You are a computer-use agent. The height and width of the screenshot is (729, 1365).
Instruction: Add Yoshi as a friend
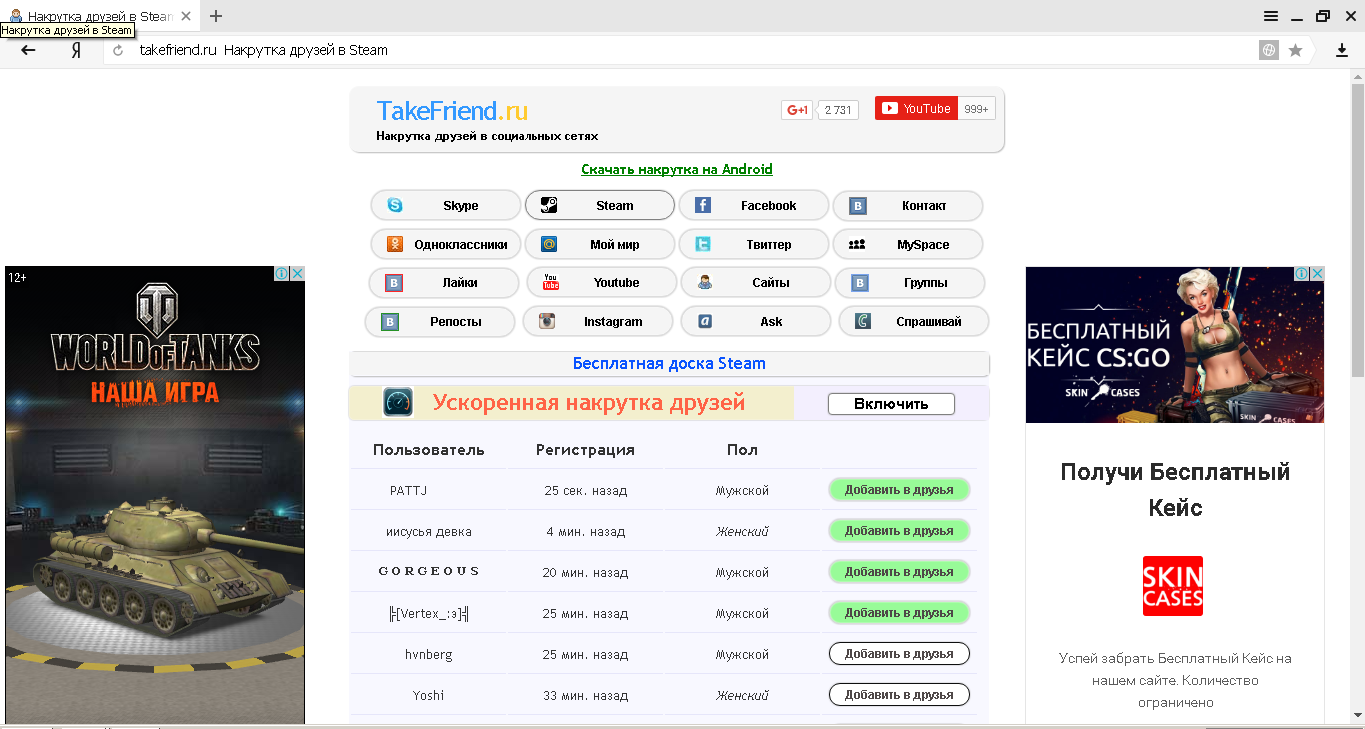click(x=899, y=695)
